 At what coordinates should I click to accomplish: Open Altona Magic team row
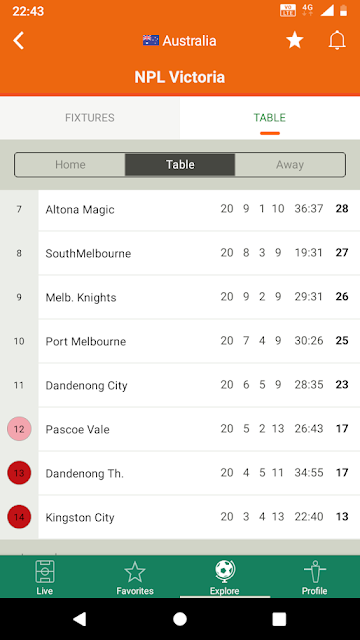click(x=180, y=209)
